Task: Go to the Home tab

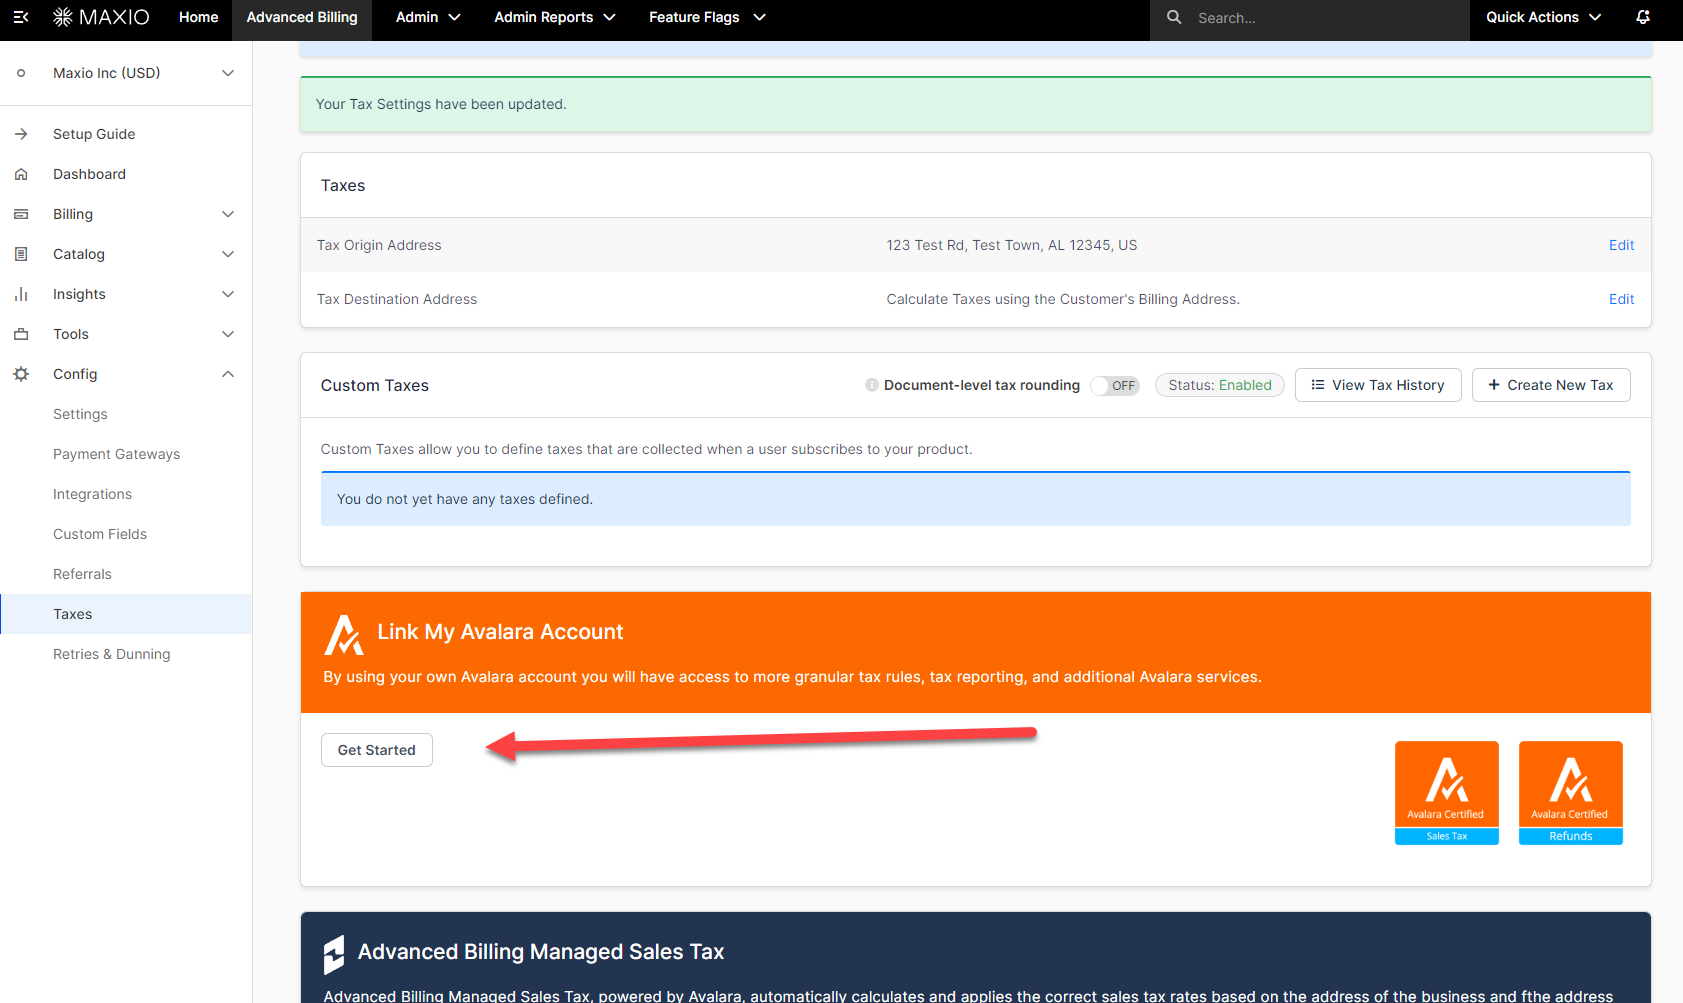Action: (198, 17)
